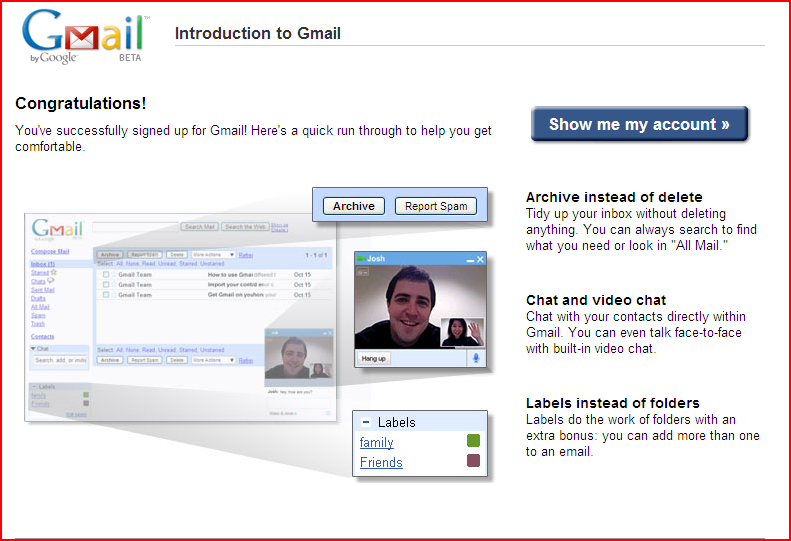This screenshot has height=541, width=791.
Task: Click the Gmail by Google logo in the page header
Action: (85, 36)
